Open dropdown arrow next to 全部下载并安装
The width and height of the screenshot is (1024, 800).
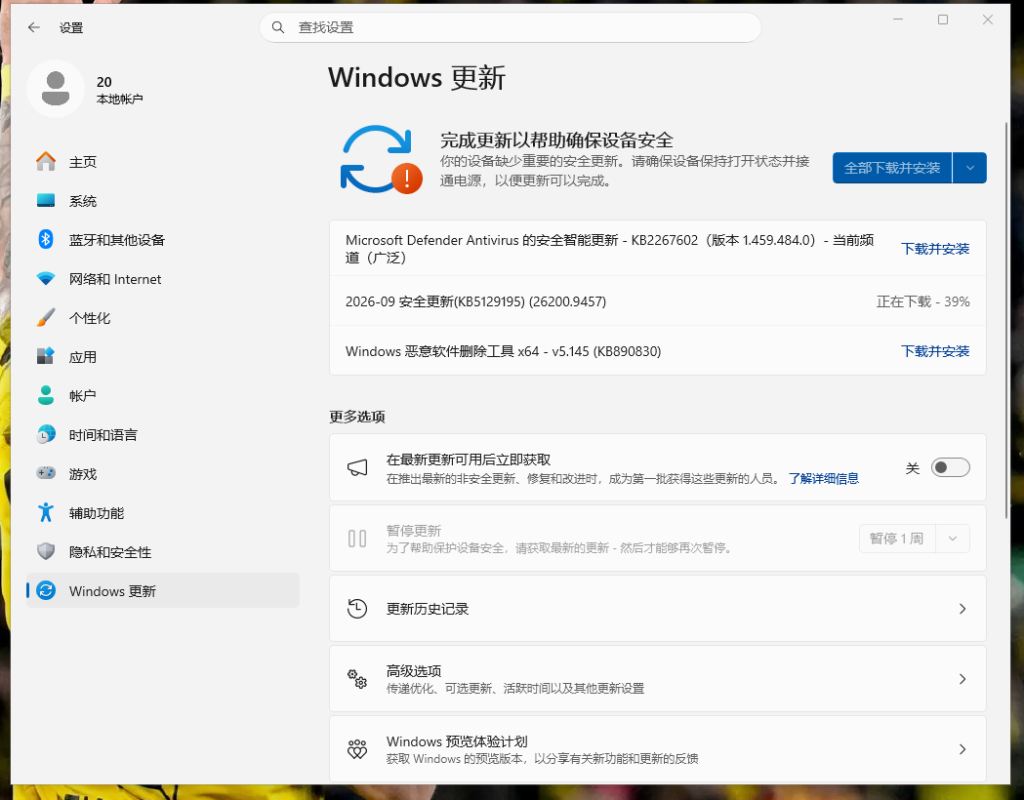pyautogui.click(x=970, y=168)
